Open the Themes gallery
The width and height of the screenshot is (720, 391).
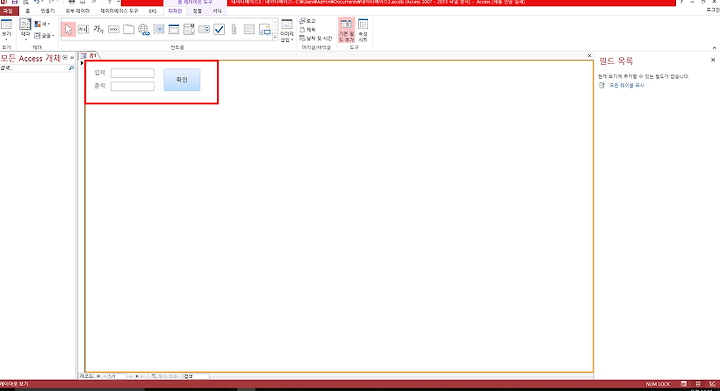[25, 31]
